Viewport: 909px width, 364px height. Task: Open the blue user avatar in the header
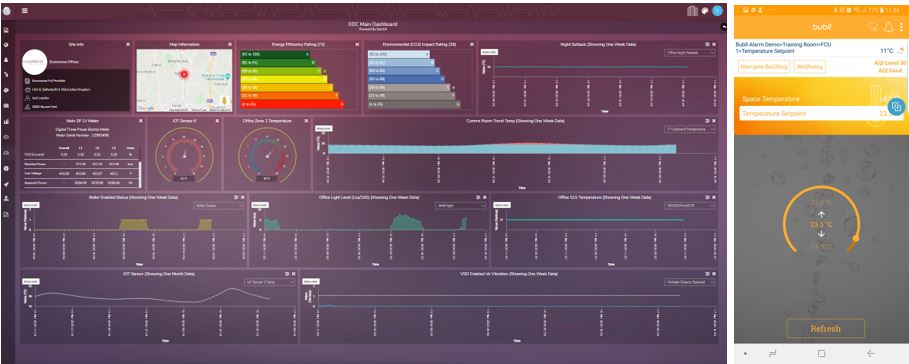pyautogui.click(x=718, y=10)
